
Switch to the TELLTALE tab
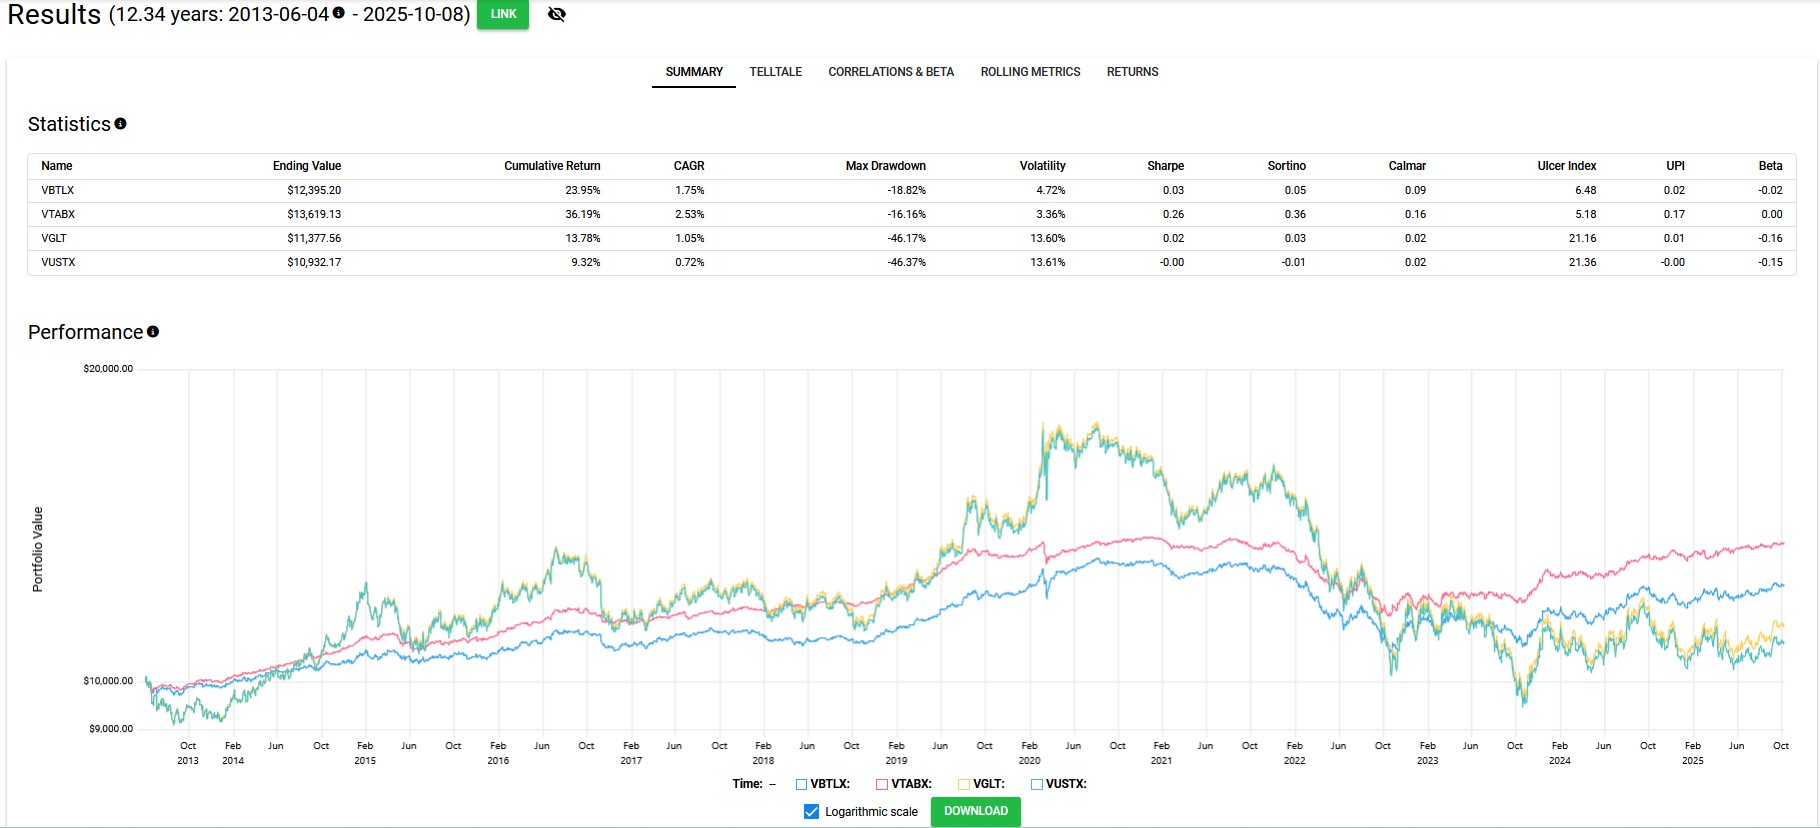pos(776,72)
